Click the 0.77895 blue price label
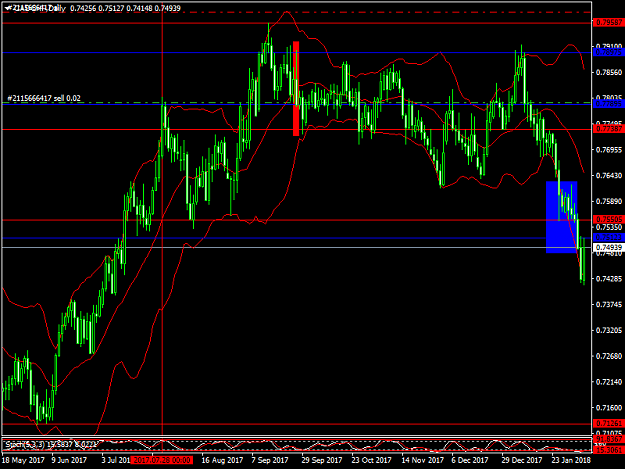This screenshot has width=625, height=469. [x=608, y=104]
